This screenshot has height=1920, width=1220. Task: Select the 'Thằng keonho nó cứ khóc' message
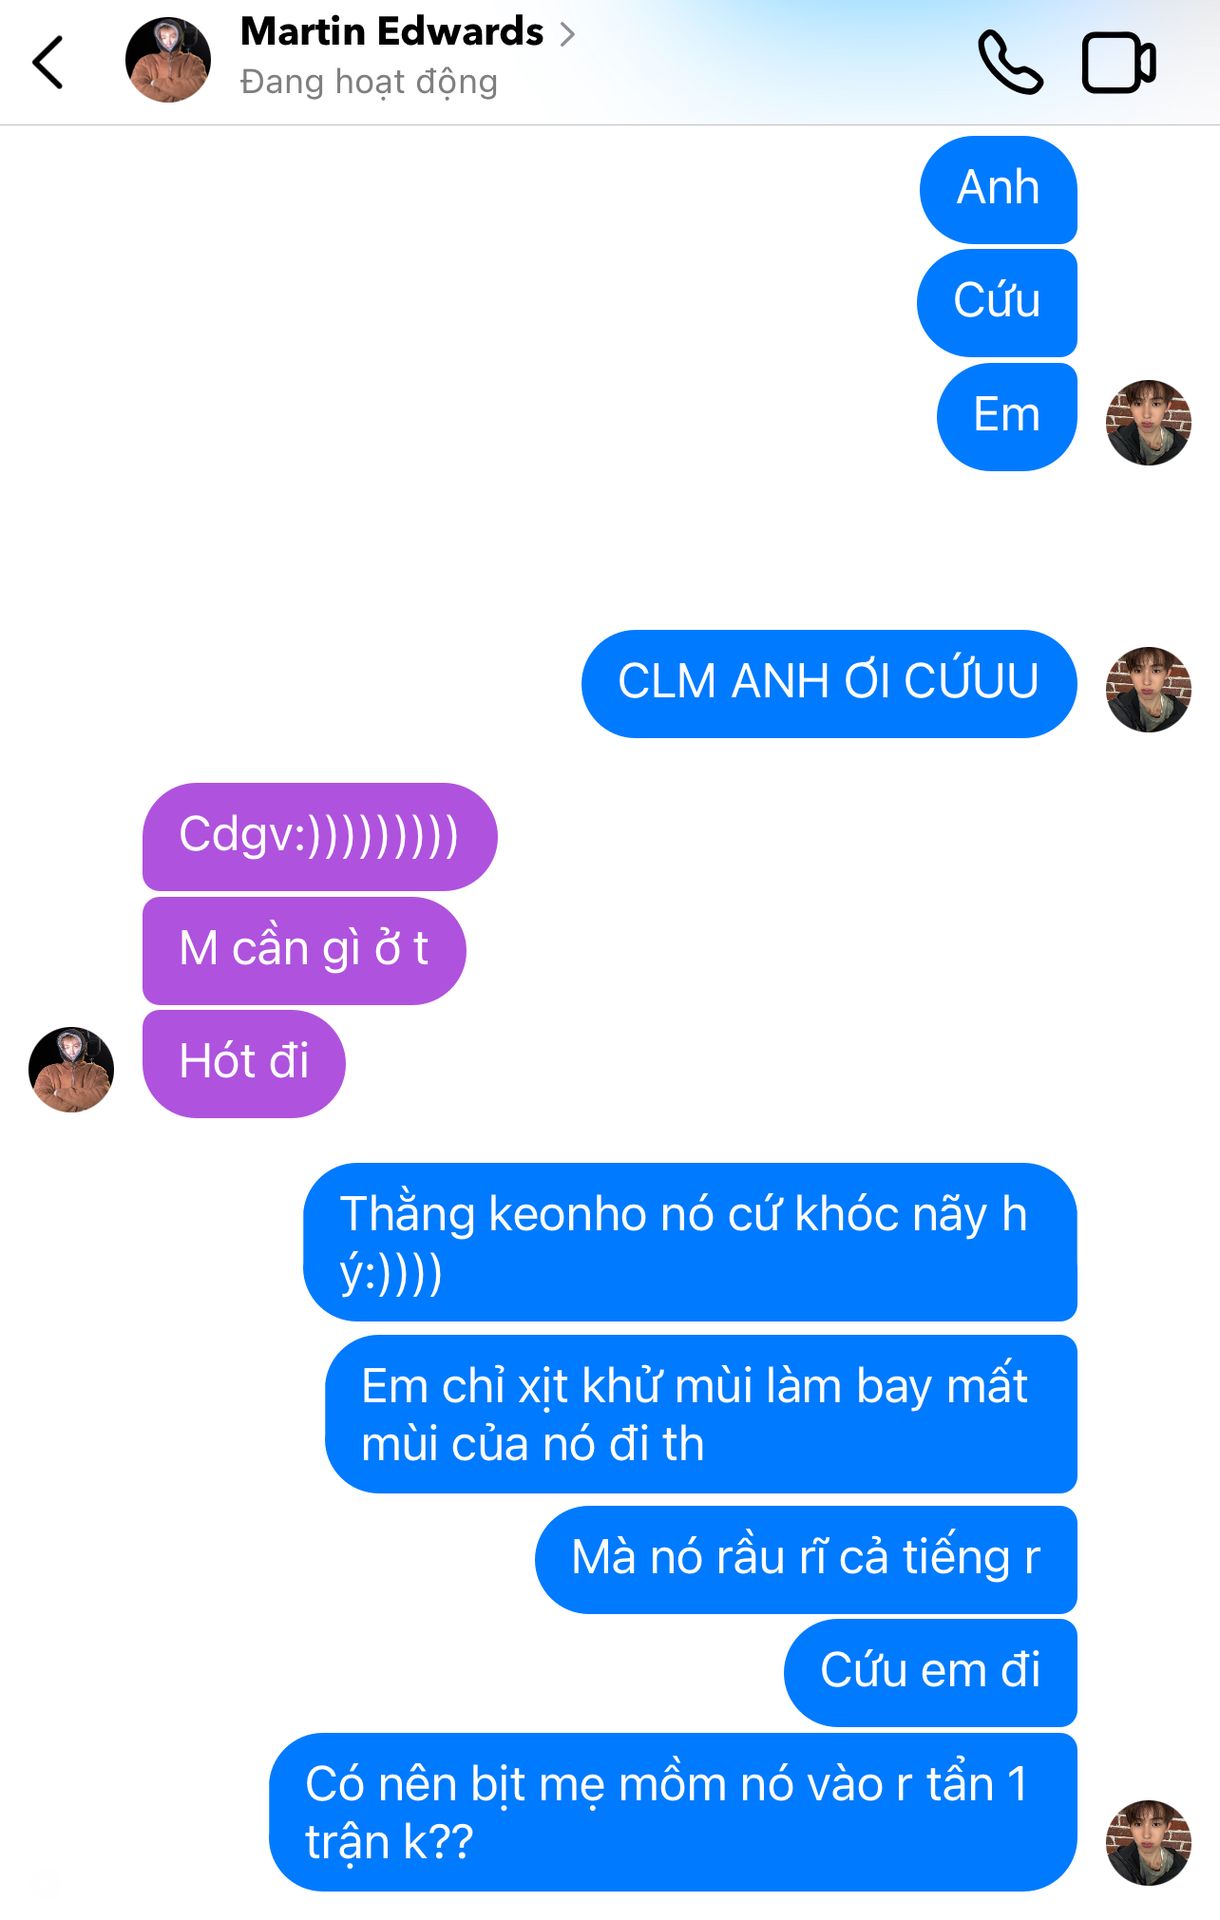coord(690,1241)
